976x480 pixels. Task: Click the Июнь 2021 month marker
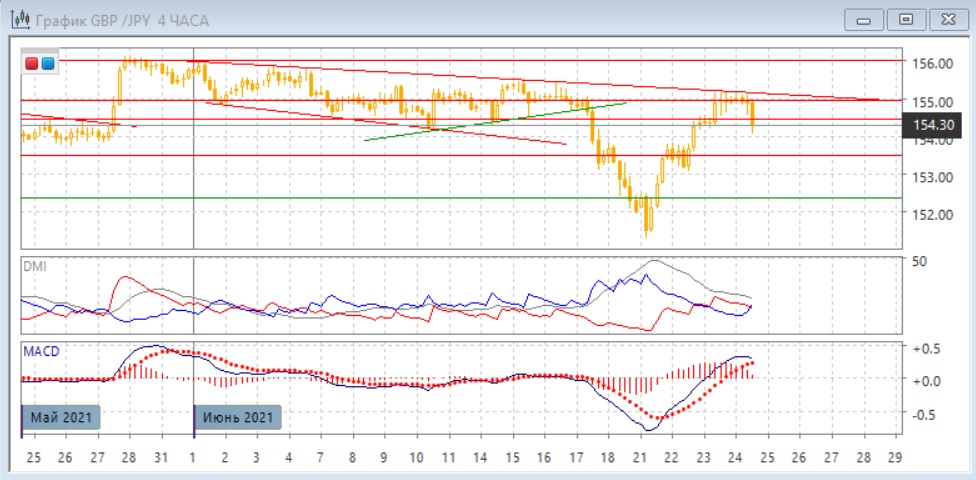(x=238, y=417)
